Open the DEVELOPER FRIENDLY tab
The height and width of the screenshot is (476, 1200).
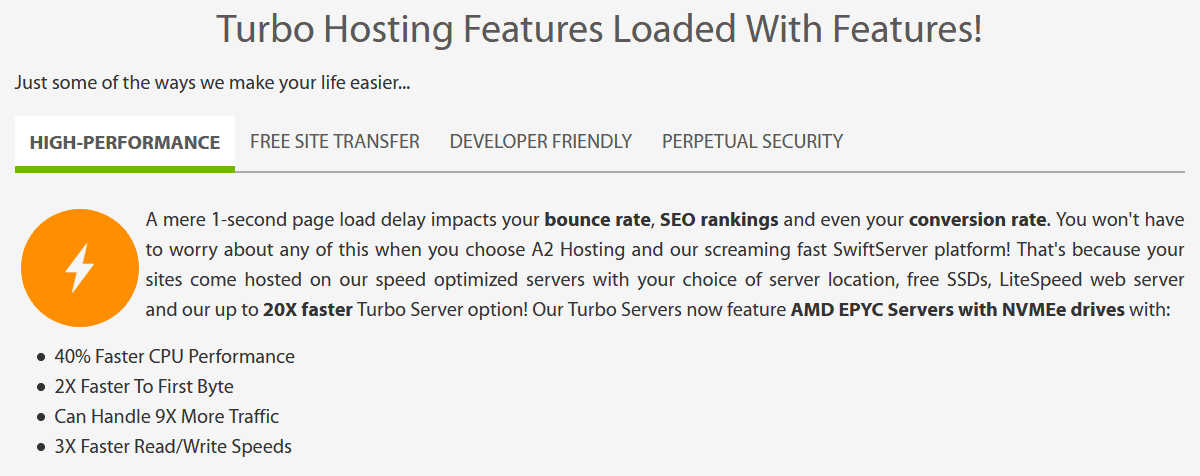coord(541,141)
